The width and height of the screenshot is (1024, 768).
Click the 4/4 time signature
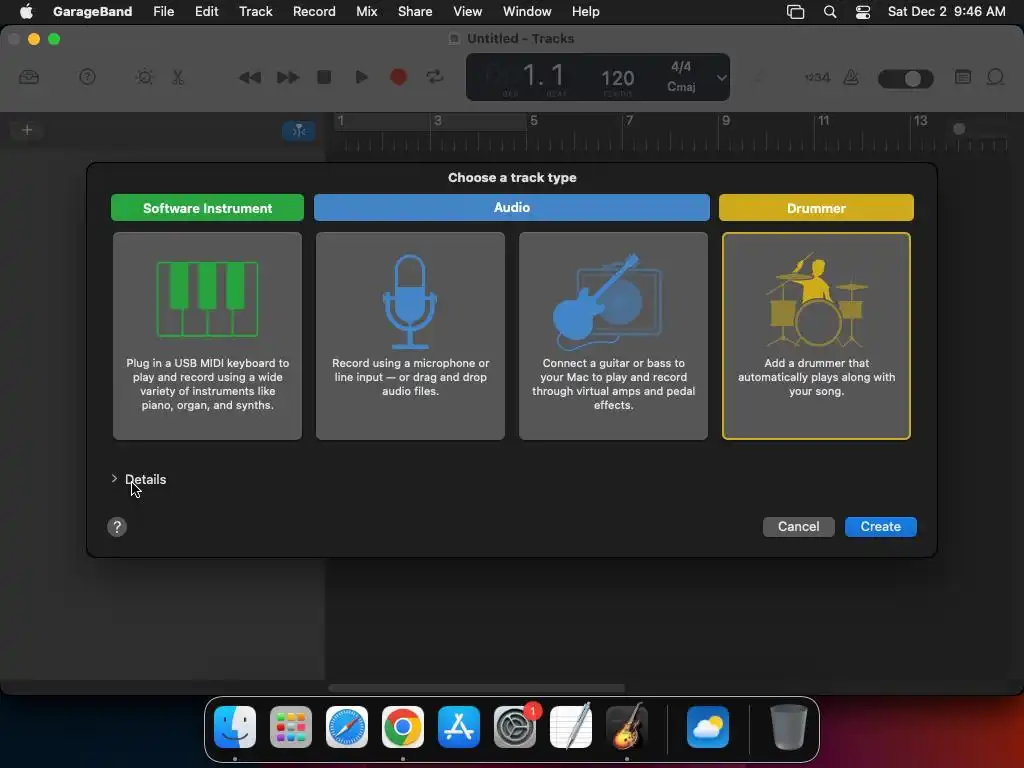681,67
